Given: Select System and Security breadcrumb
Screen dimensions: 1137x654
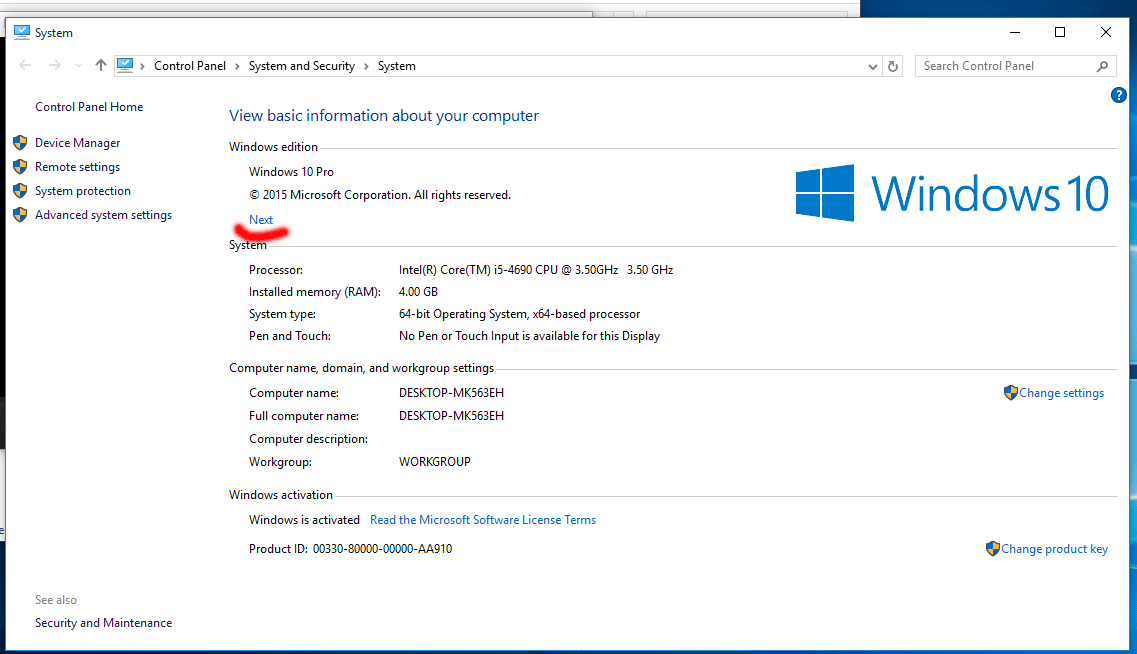Looking at the screenshot, I should 302,66.
